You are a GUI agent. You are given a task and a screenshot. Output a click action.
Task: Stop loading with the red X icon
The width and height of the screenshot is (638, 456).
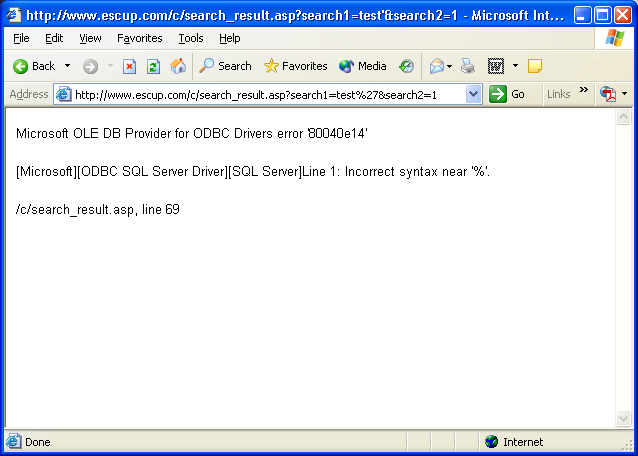point(129,66)
